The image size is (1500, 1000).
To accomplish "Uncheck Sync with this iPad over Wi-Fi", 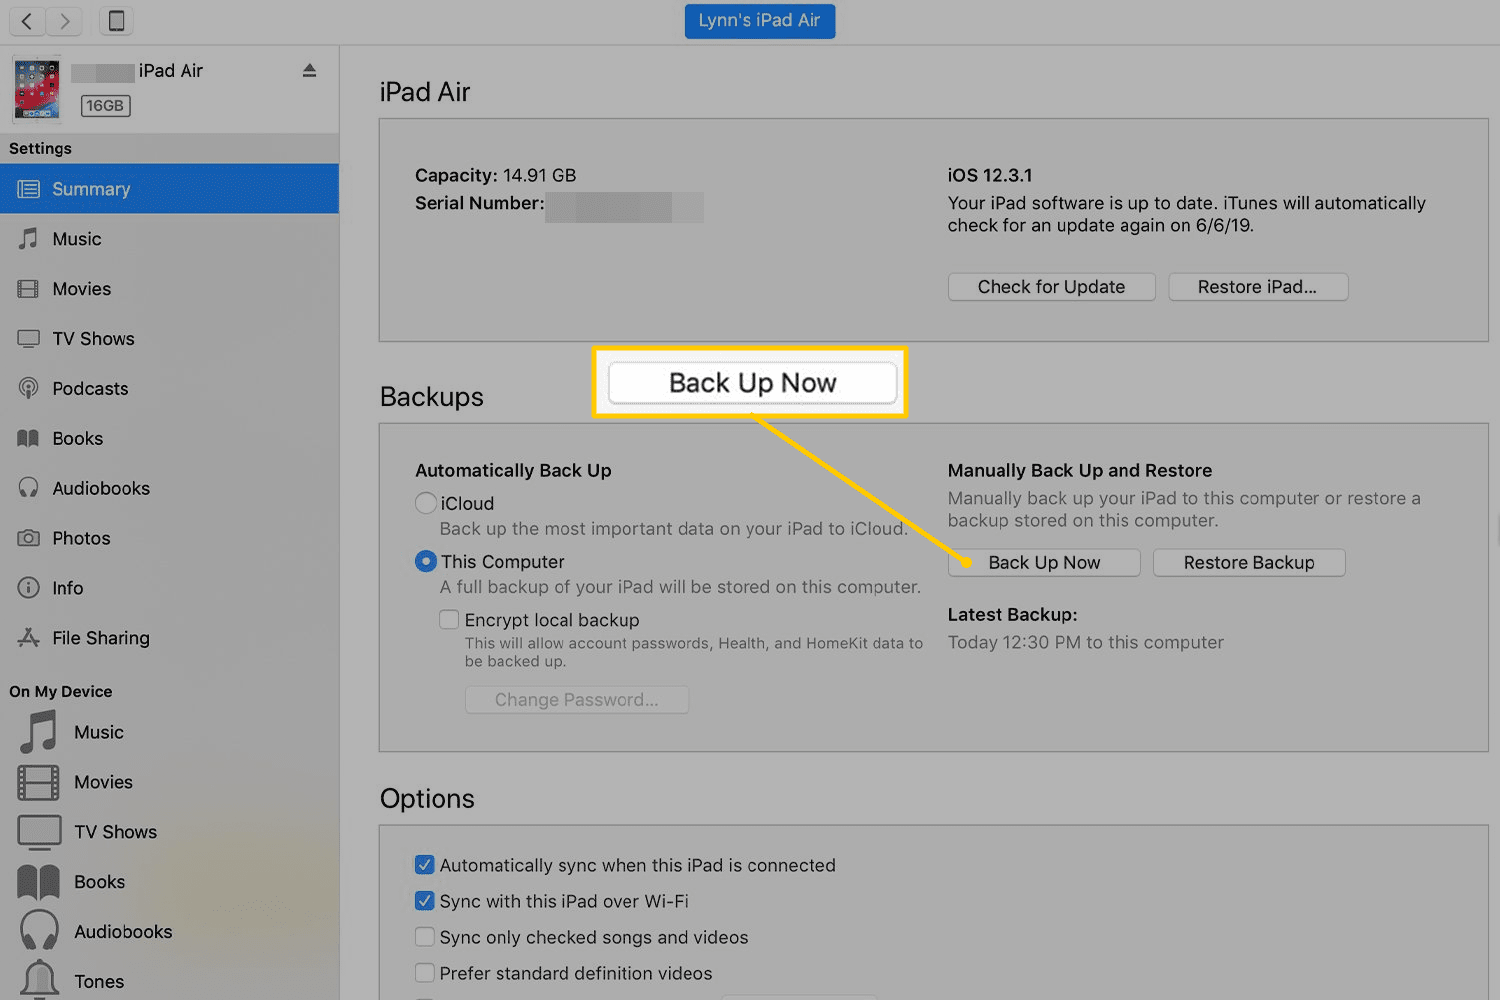I will pos(425,901).
